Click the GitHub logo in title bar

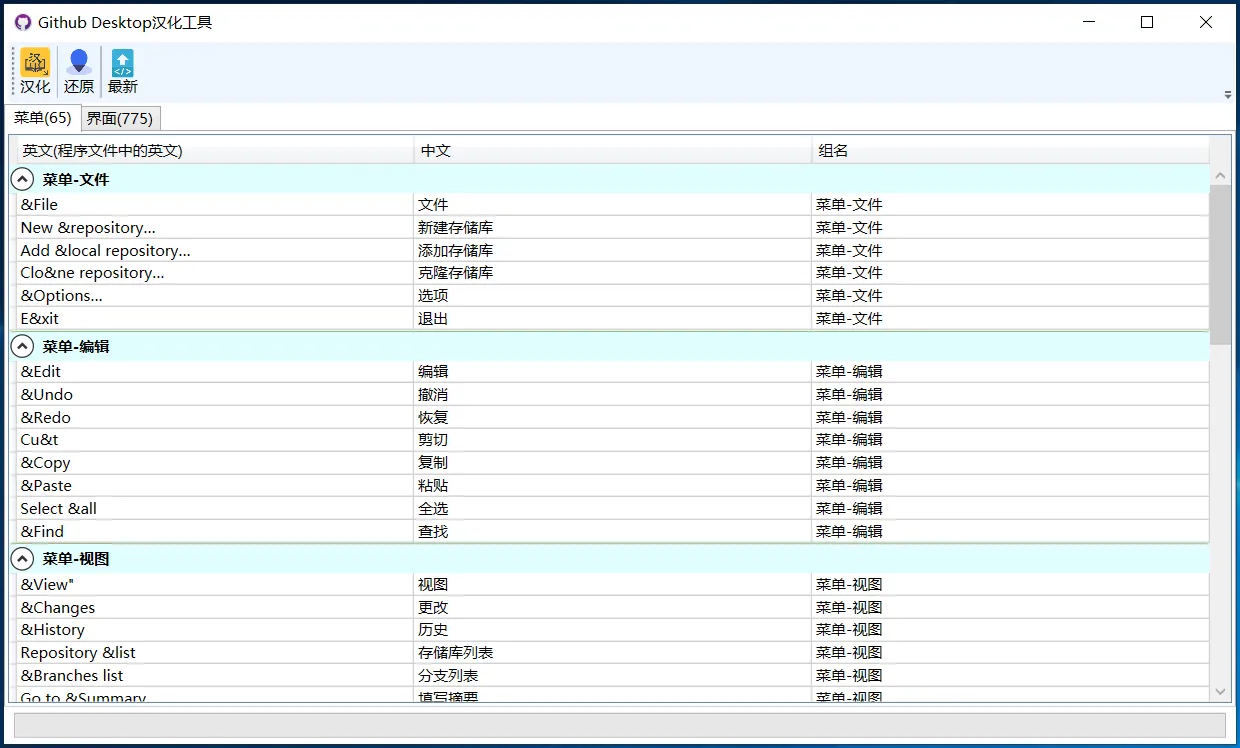point(23,22)
